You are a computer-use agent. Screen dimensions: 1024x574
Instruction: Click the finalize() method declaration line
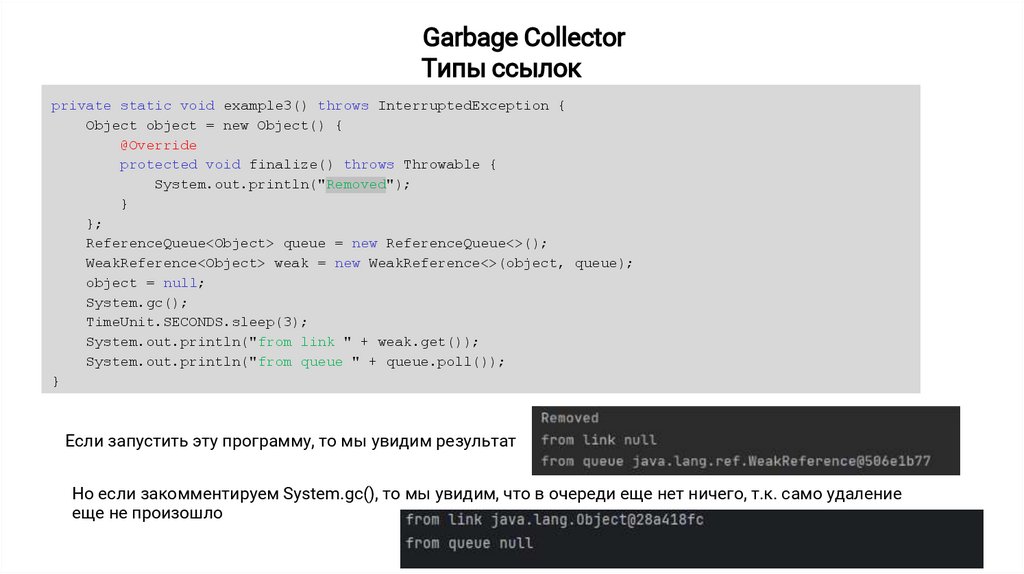pos(307,165)
